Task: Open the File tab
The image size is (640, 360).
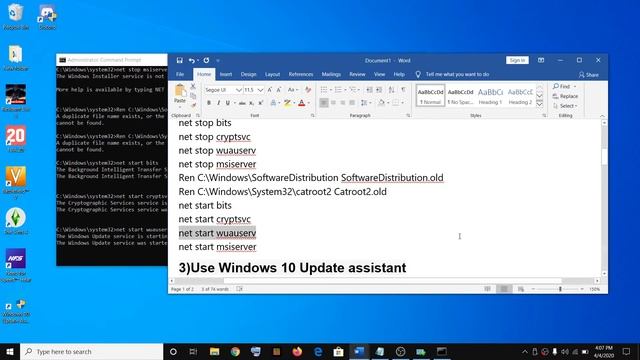Action: pyautogui.click(x=180, y=74)
